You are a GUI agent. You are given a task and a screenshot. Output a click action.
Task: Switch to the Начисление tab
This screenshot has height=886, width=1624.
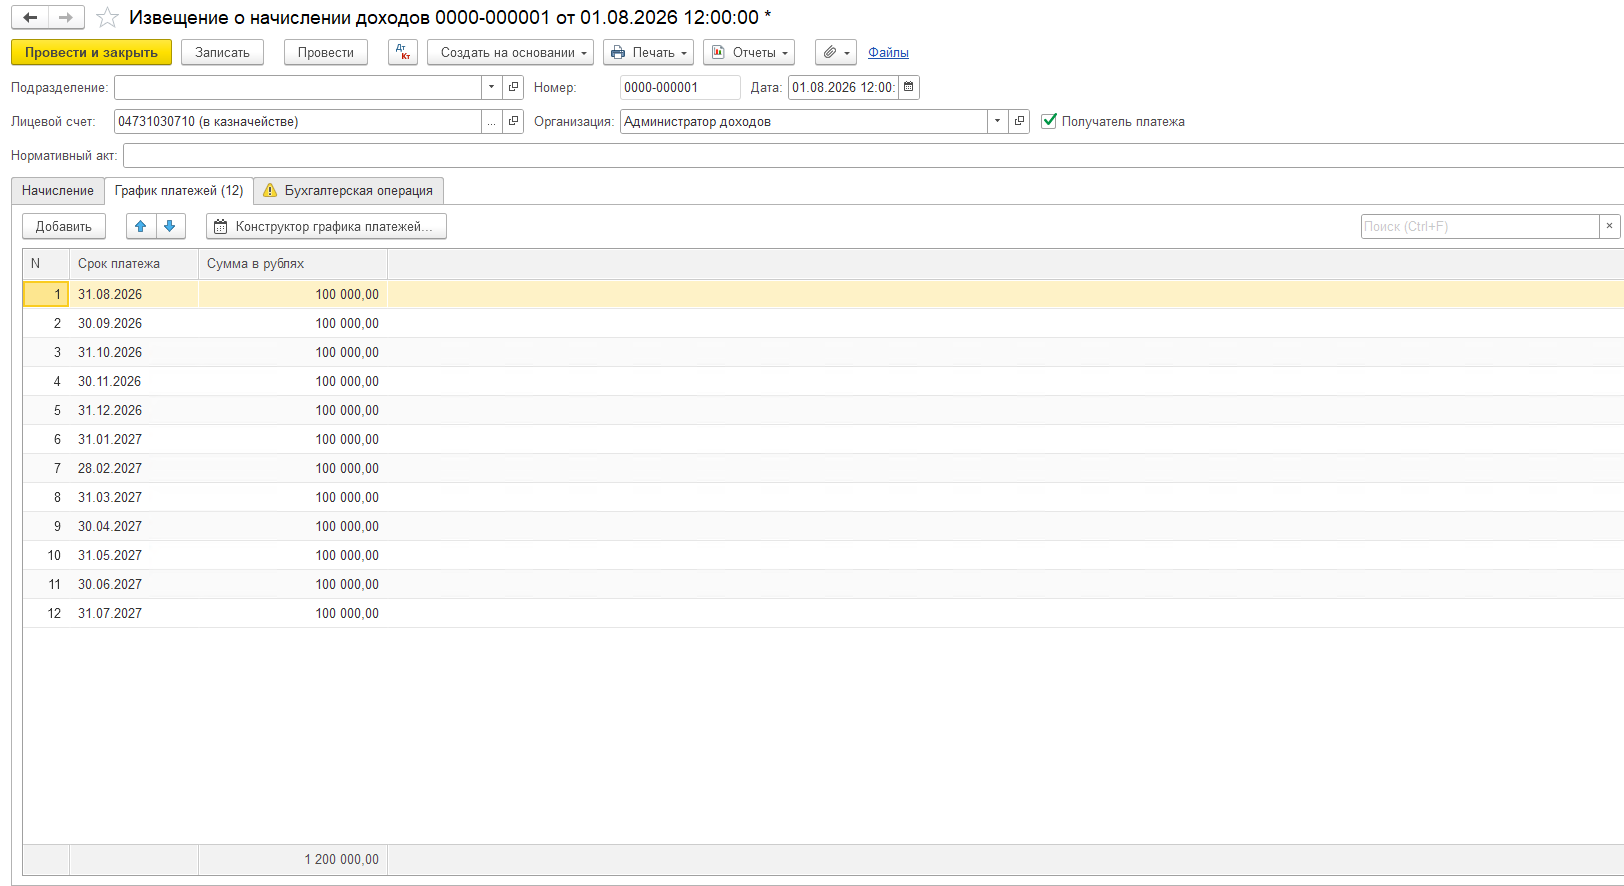(x=58, y=190)
